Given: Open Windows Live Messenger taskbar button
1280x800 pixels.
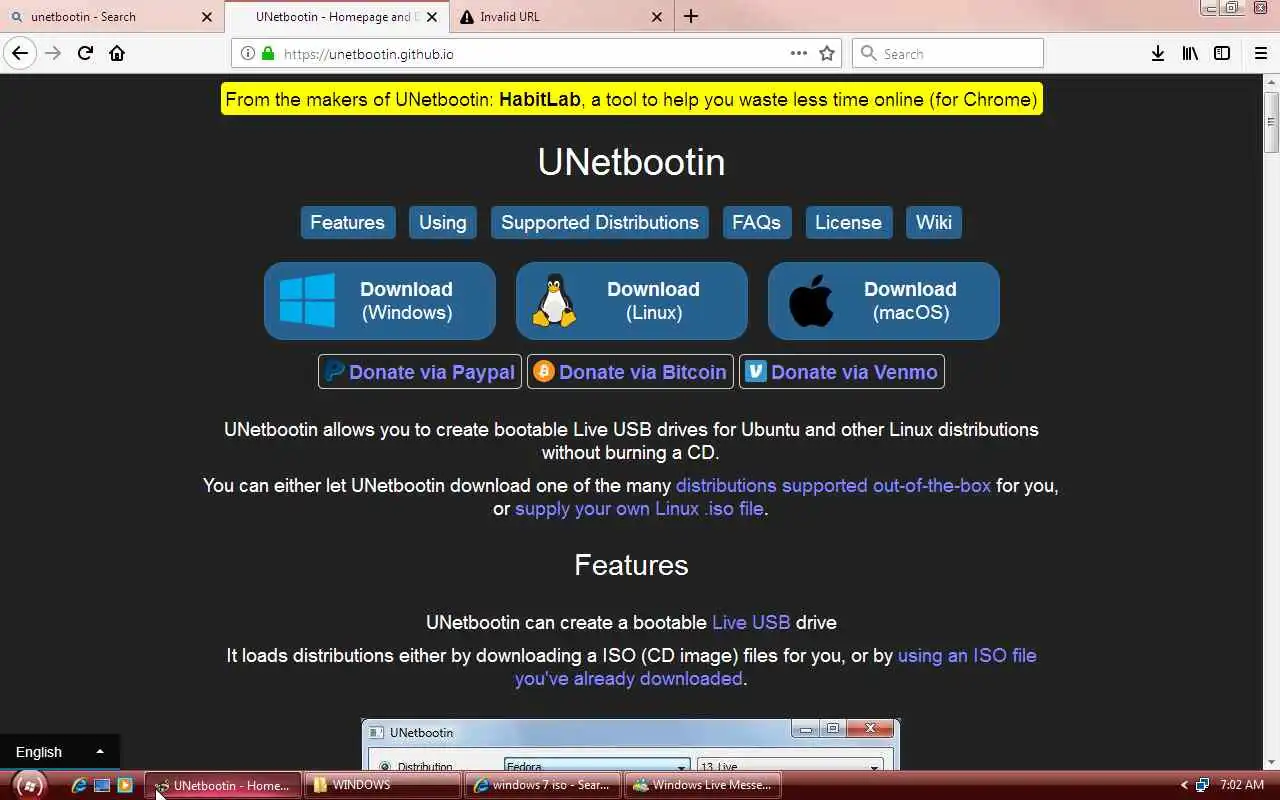Looking at the screenshot, I should click(x=703, y=785).
